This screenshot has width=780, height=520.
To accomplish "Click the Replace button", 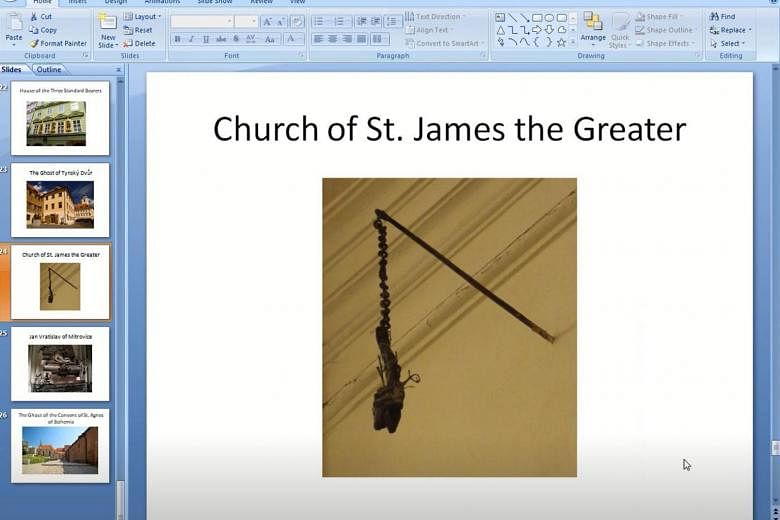I will pyautogui.click(x=730, y=30).
